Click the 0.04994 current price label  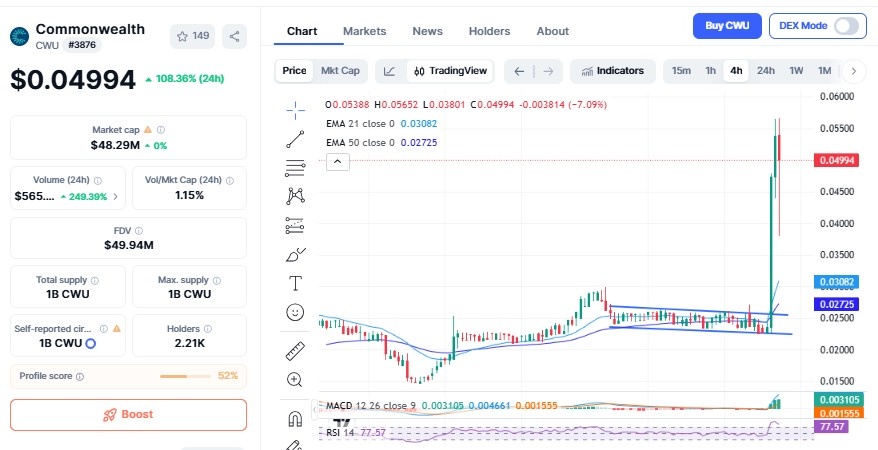[x=837, y=161]
